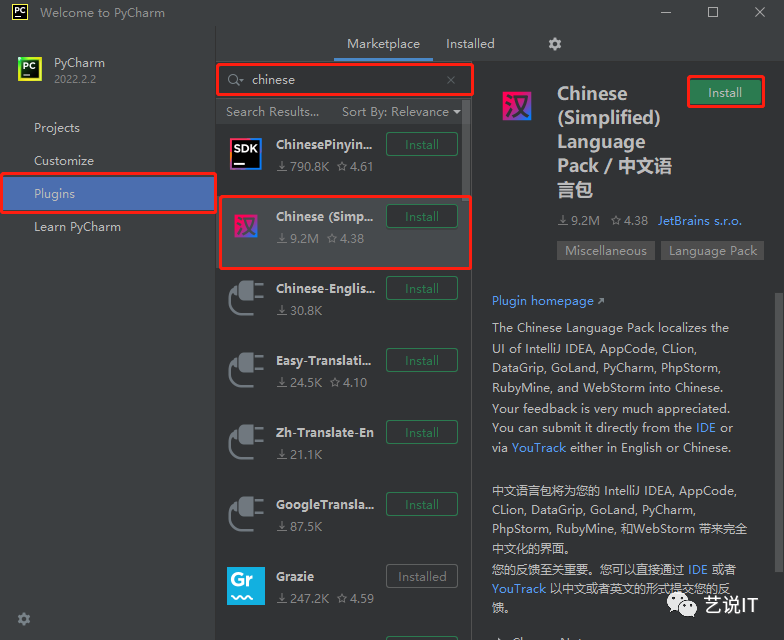Click the 9.2M downloads count in details pane
The image size is (784, 640).
click(x=579, y=220)
